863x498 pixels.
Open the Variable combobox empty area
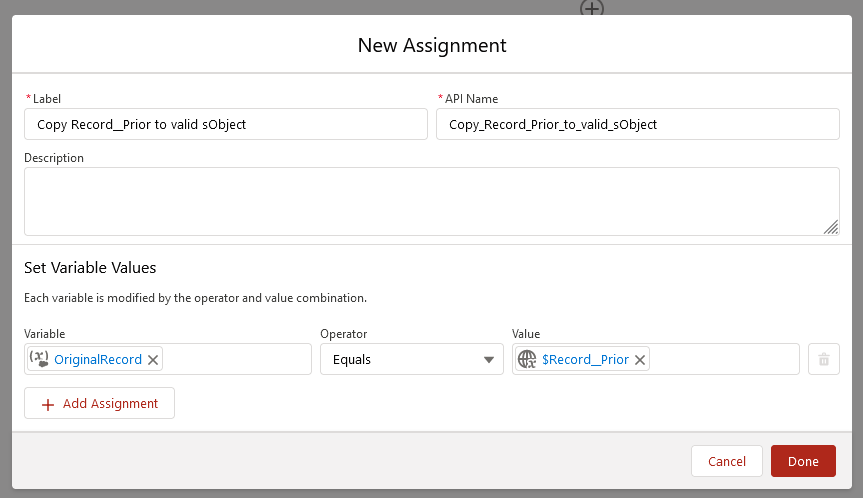coord(235,359)
